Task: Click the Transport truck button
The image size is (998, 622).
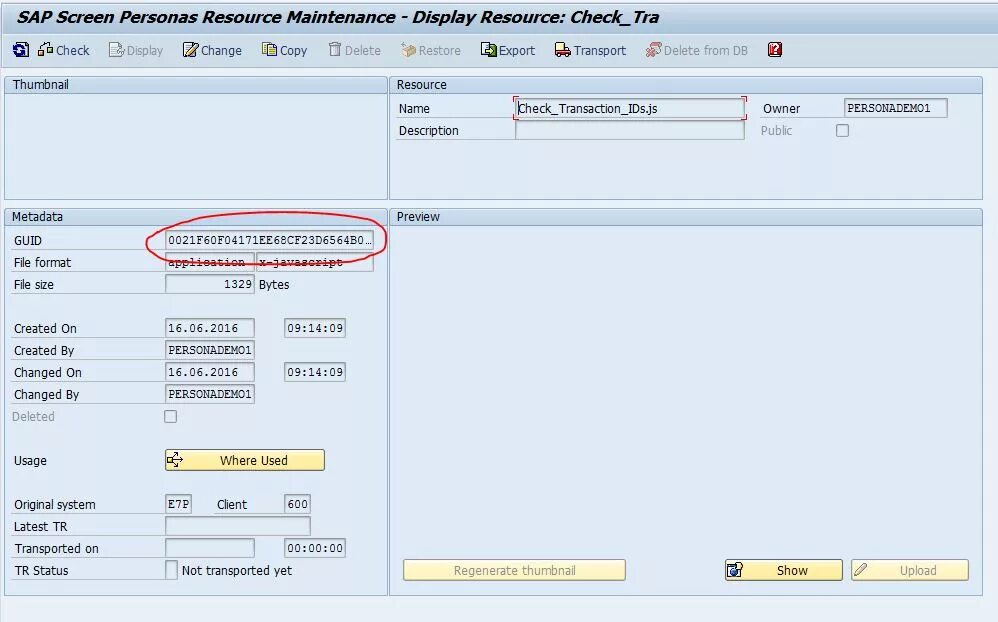Action: [590, 50]
